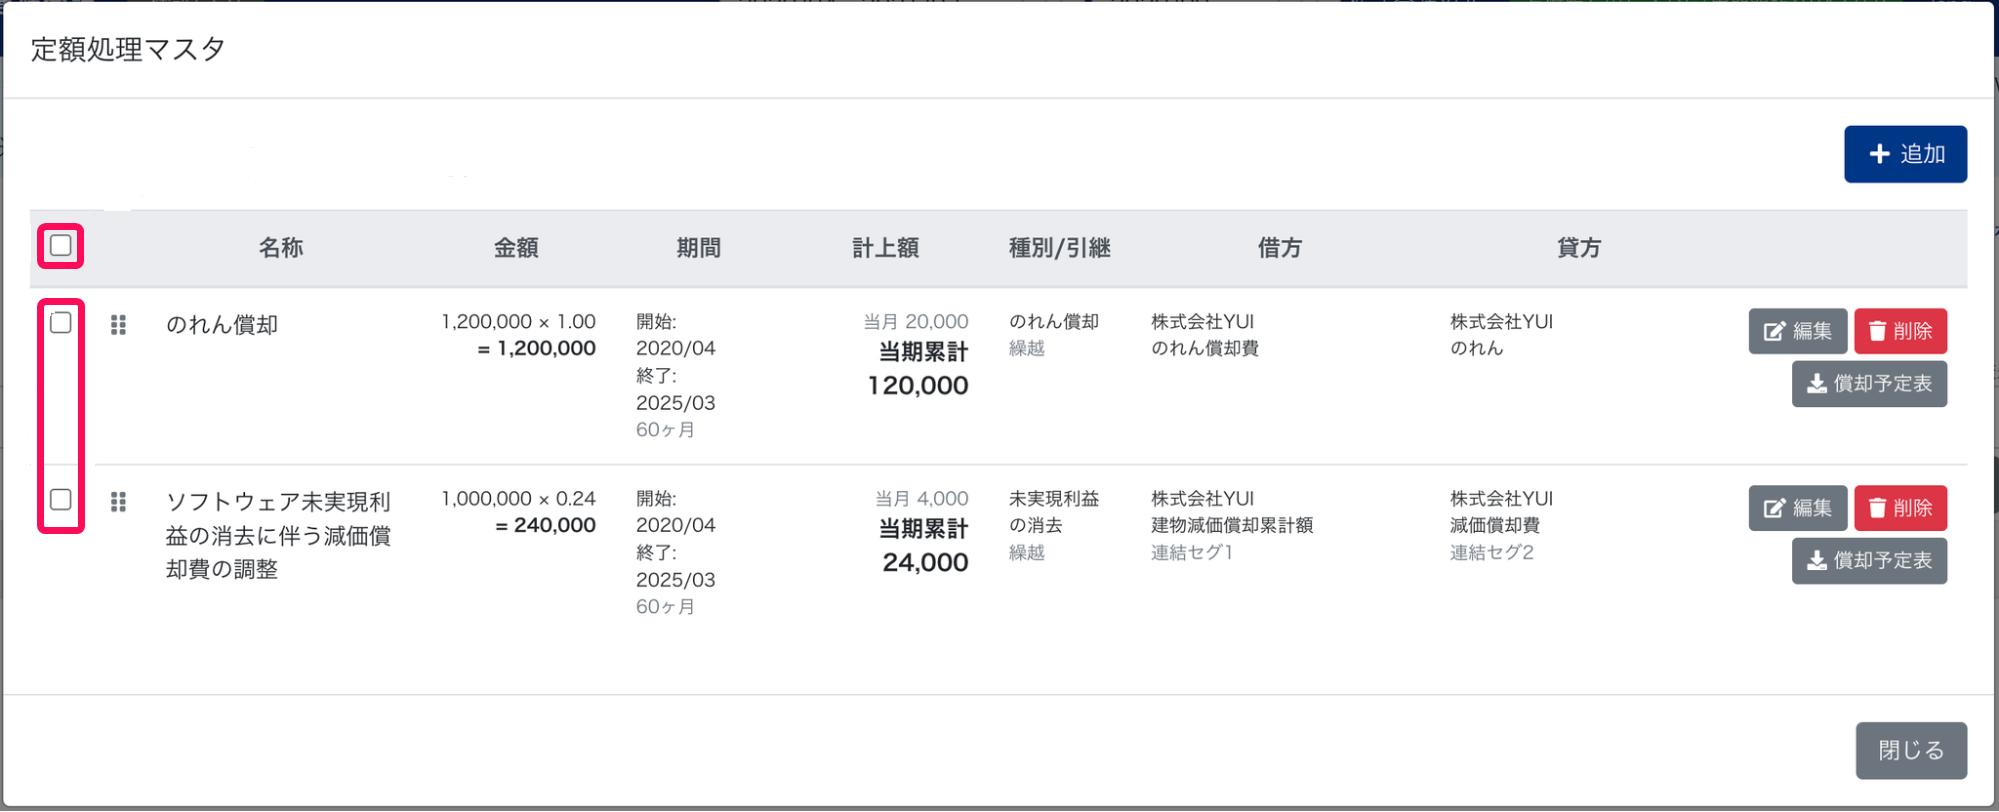This screenshot has width=1999, height=812.
Task: Click the 当月 20,000 monthly amount
Action: (x=916, y=322)
